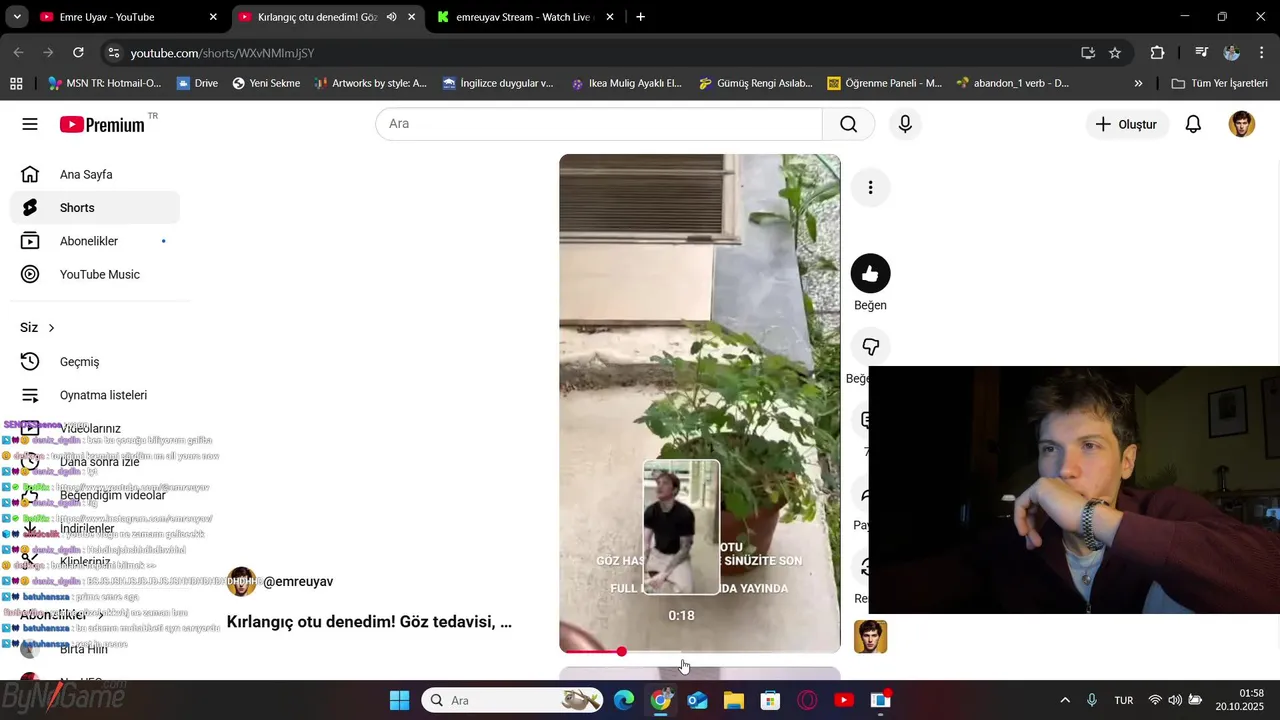Dislike the Short with the thumbs-down button
The image size is (1280, 720).
click(x=870, y=347)
